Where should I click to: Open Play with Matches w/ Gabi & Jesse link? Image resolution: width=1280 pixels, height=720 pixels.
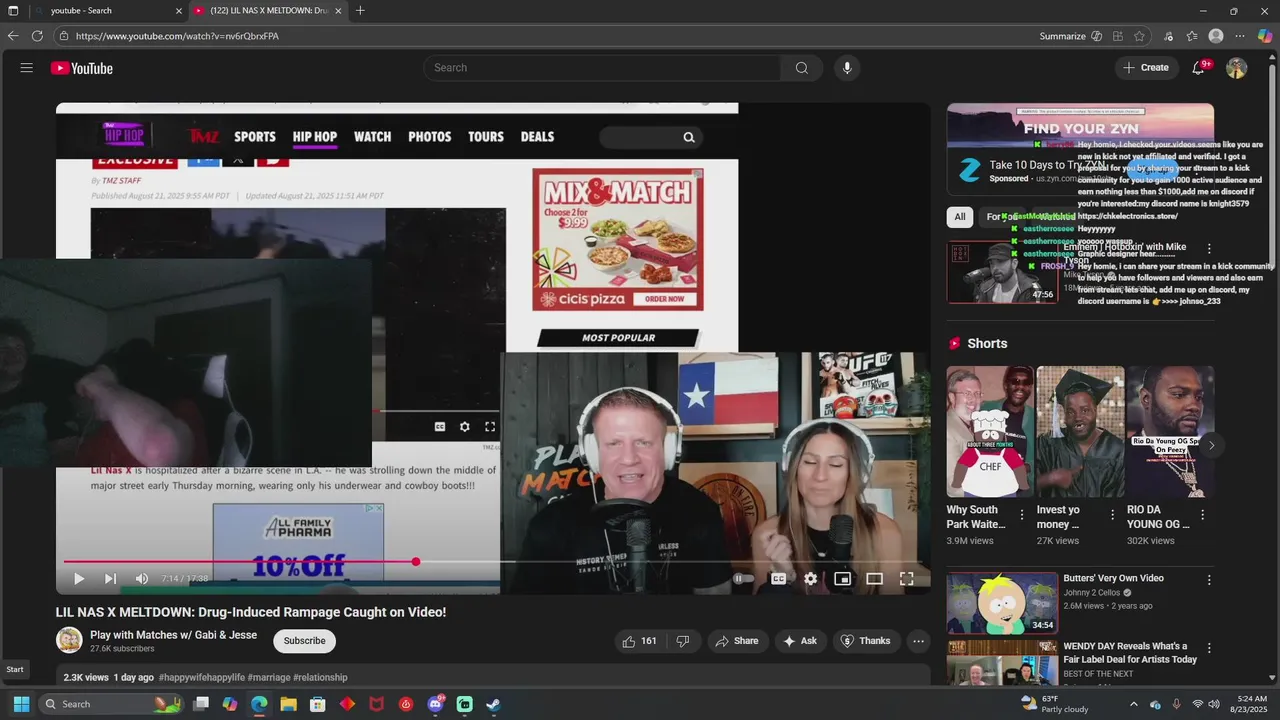click(173, 635)
